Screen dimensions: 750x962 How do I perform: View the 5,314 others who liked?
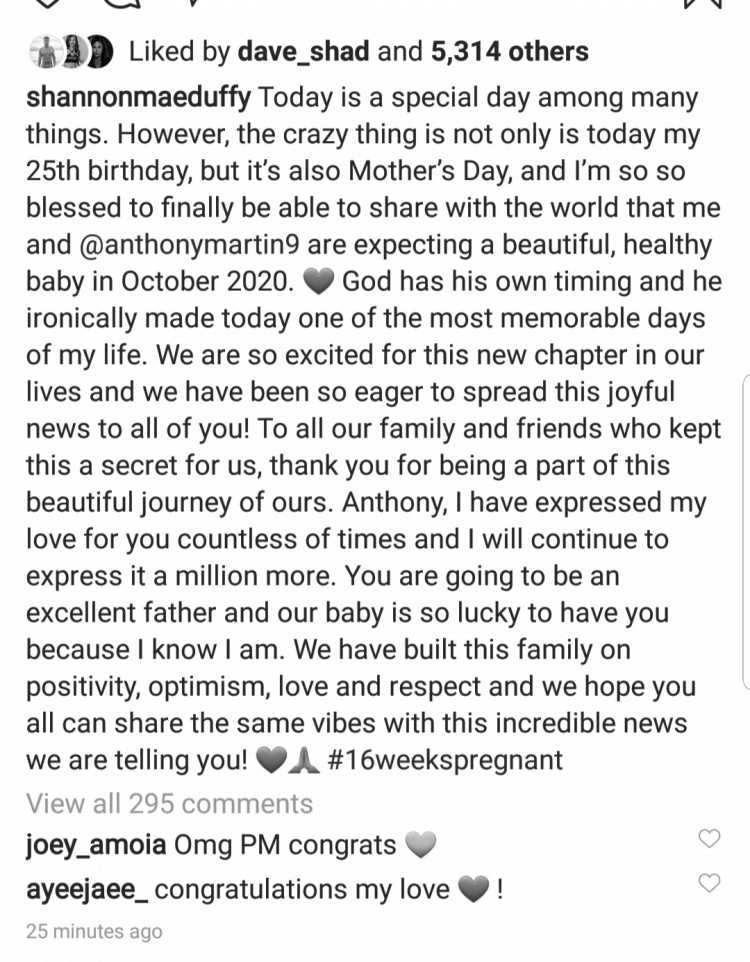(510, 52)
